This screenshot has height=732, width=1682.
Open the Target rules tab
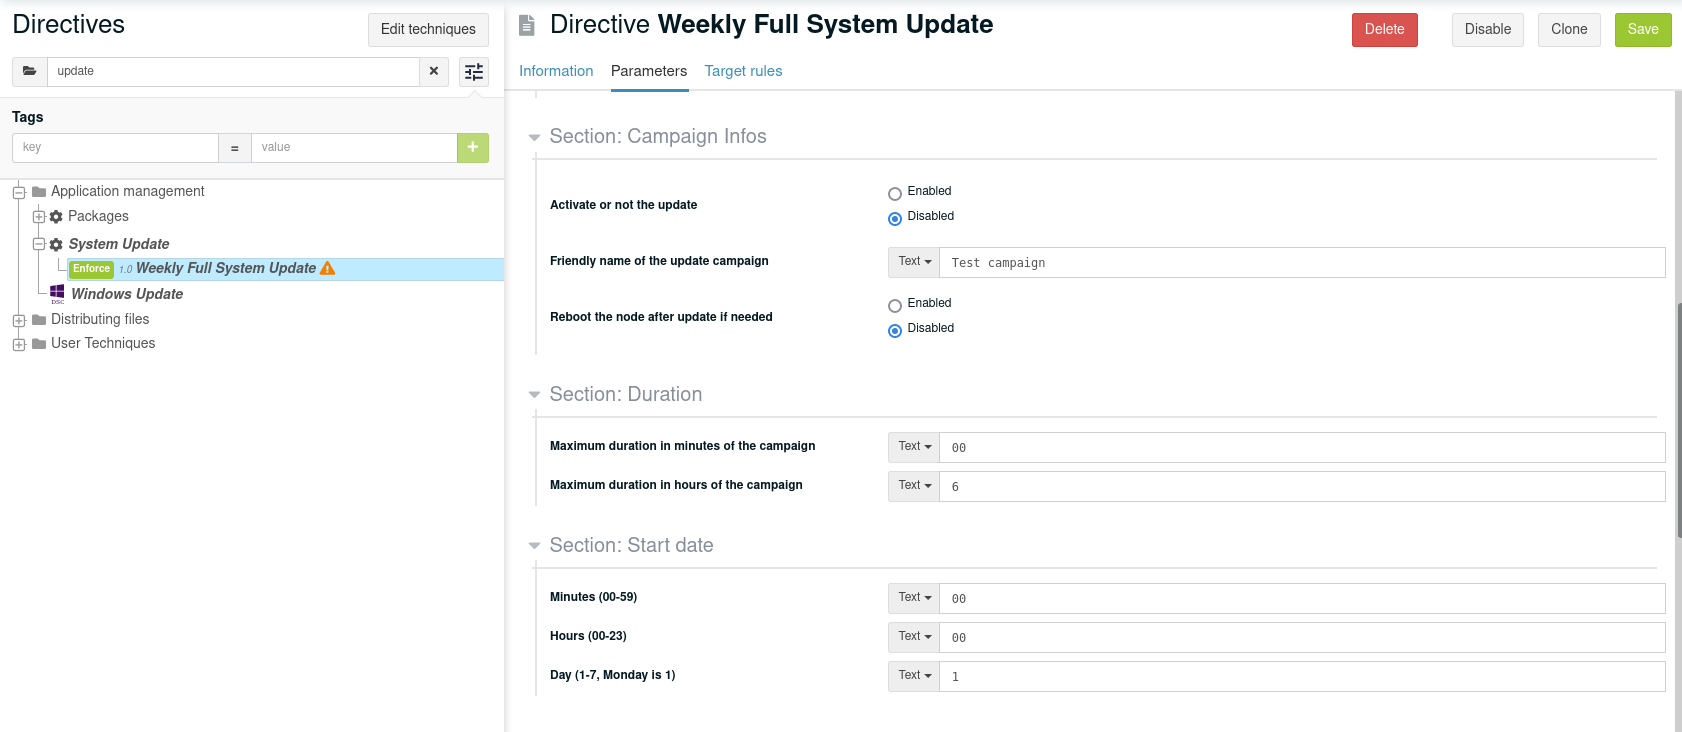tap(743, 71)
